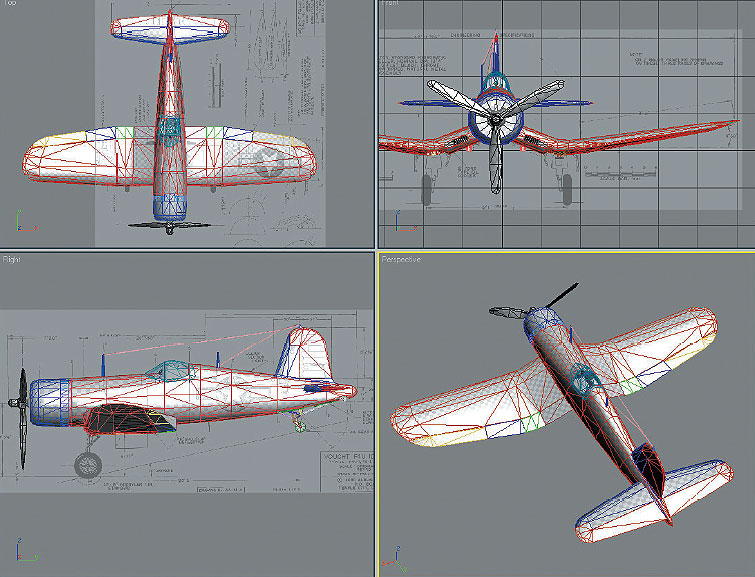Click the axis gizmo in Front viewport

click(398, 222)
